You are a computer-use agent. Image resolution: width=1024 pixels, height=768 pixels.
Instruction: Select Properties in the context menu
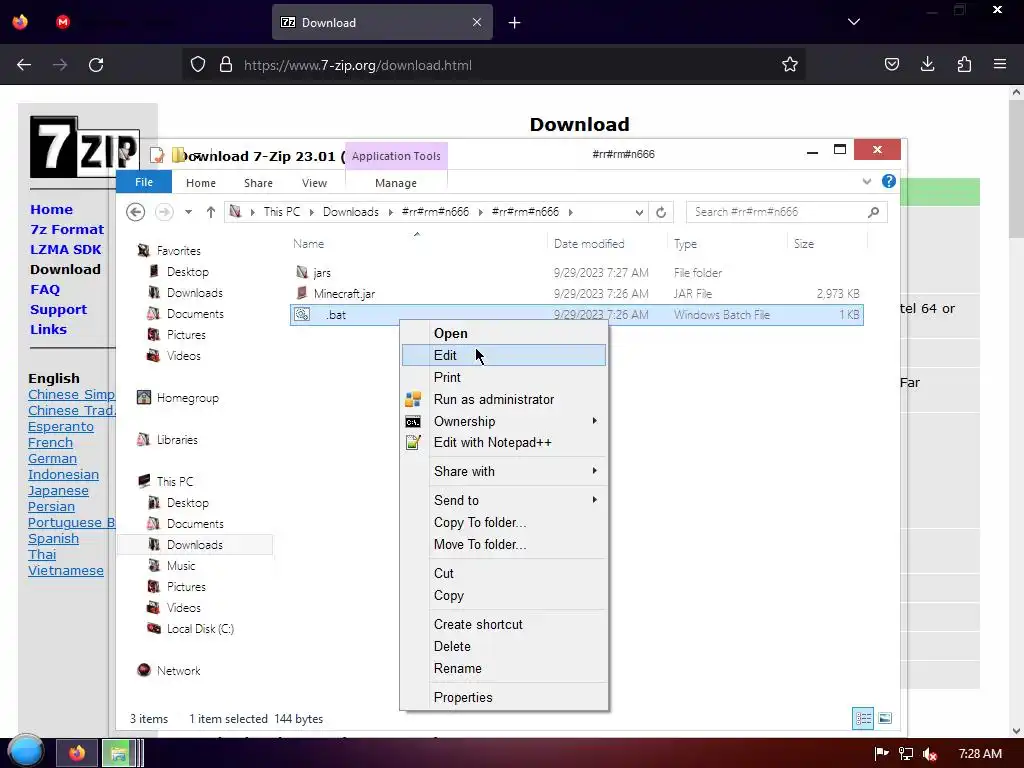coord(504,697)
